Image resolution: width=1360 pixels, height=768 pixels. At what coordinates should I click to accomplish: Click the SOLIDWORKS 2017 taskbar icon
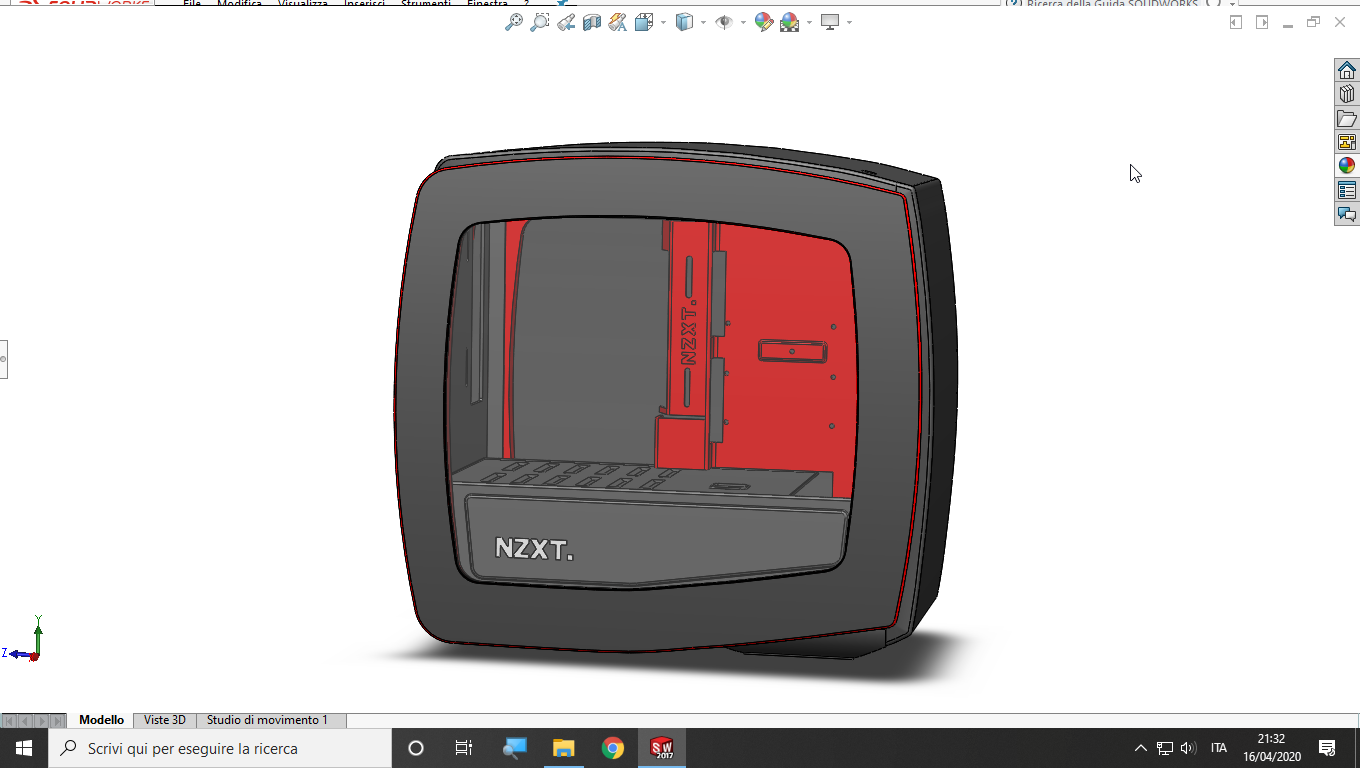[662, 748]
